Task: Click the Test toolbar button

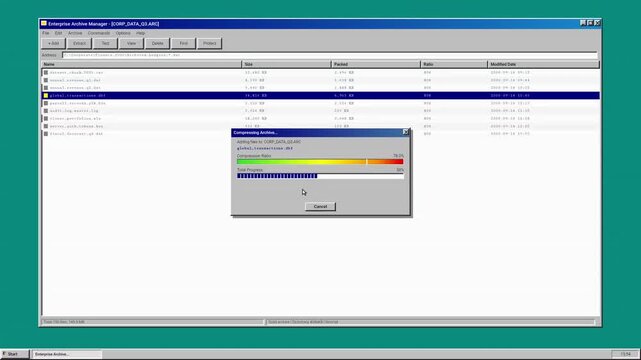Action: pos(105,43)
